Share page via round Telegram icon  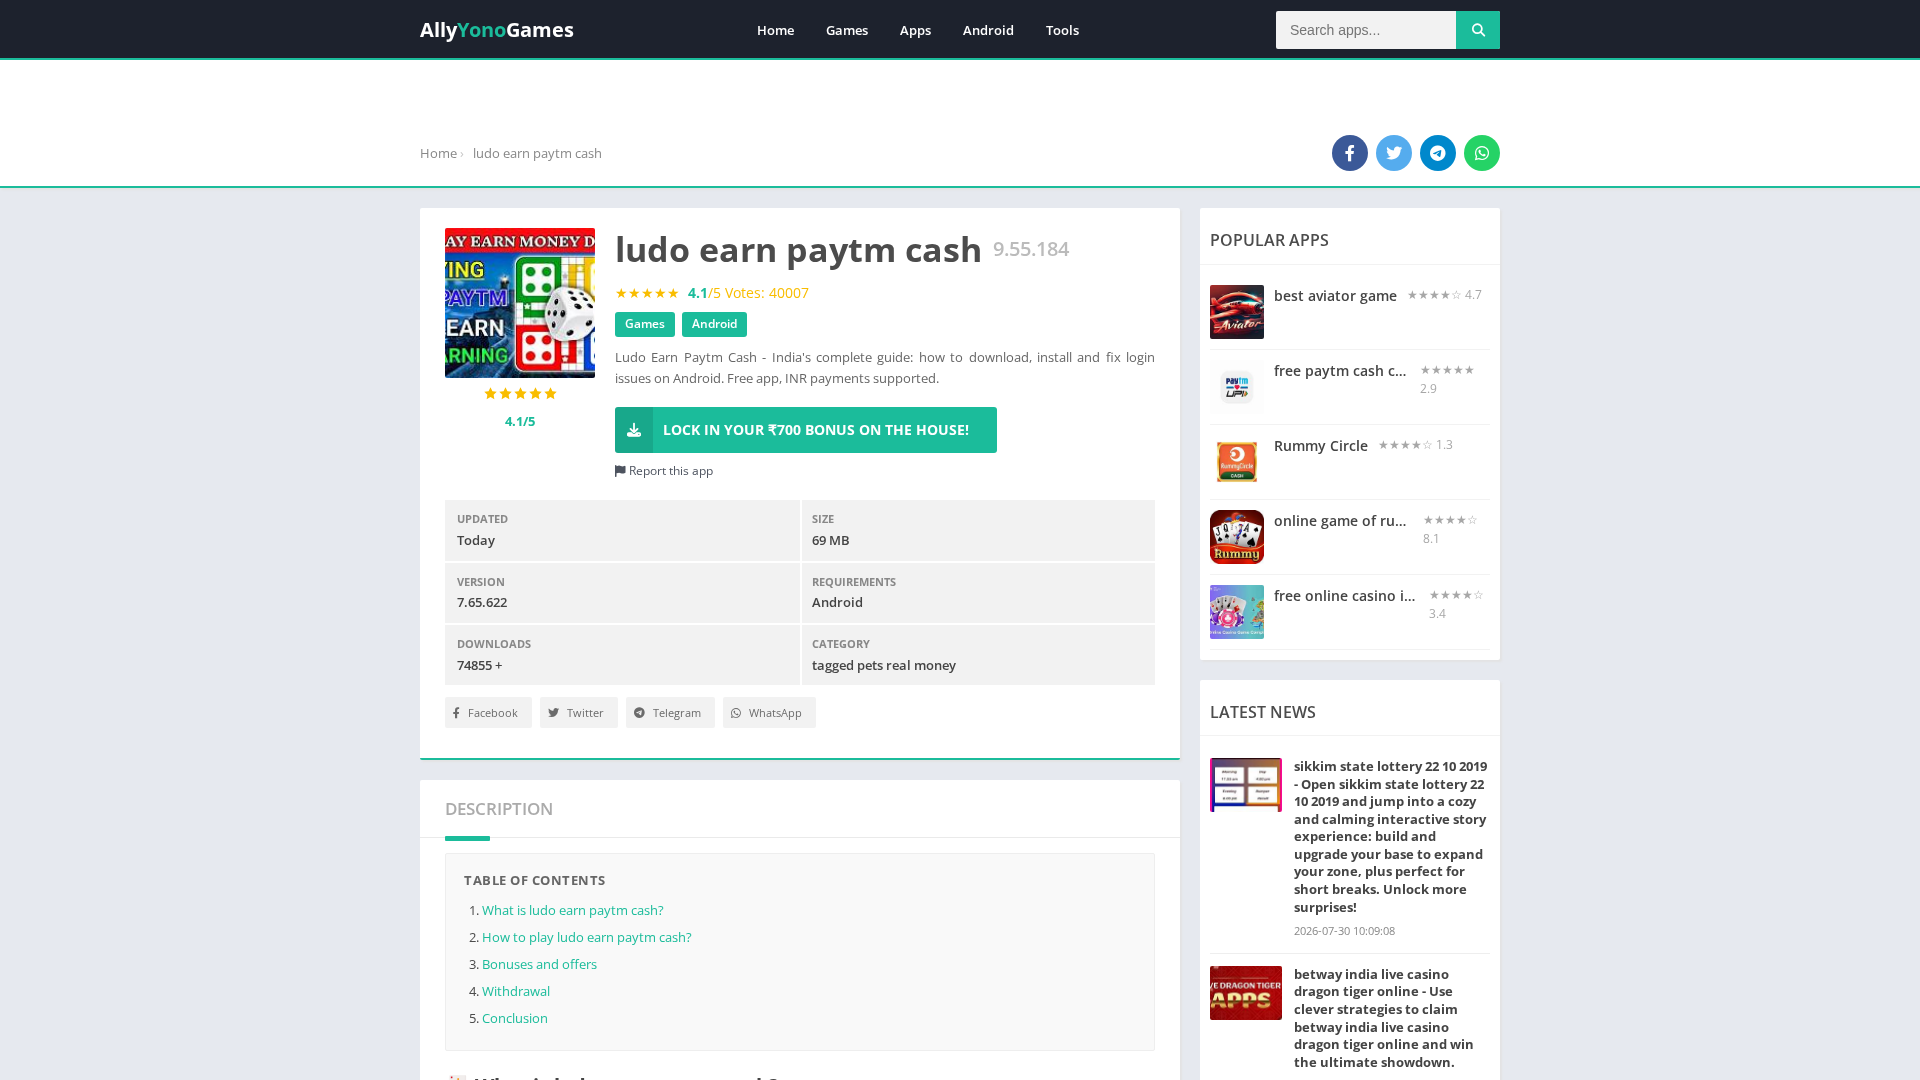(x=1438, y=153)
